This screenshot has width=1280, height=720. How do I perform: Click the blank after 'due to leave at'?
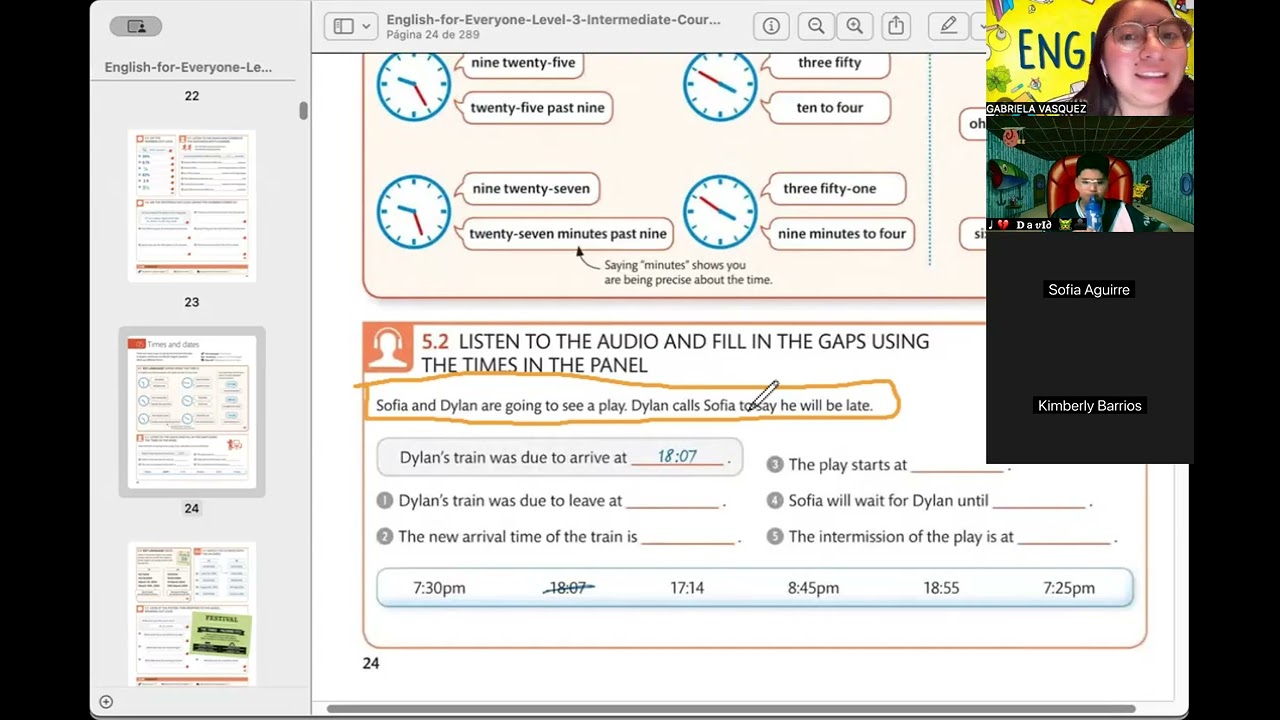click(x=673, y=502)
